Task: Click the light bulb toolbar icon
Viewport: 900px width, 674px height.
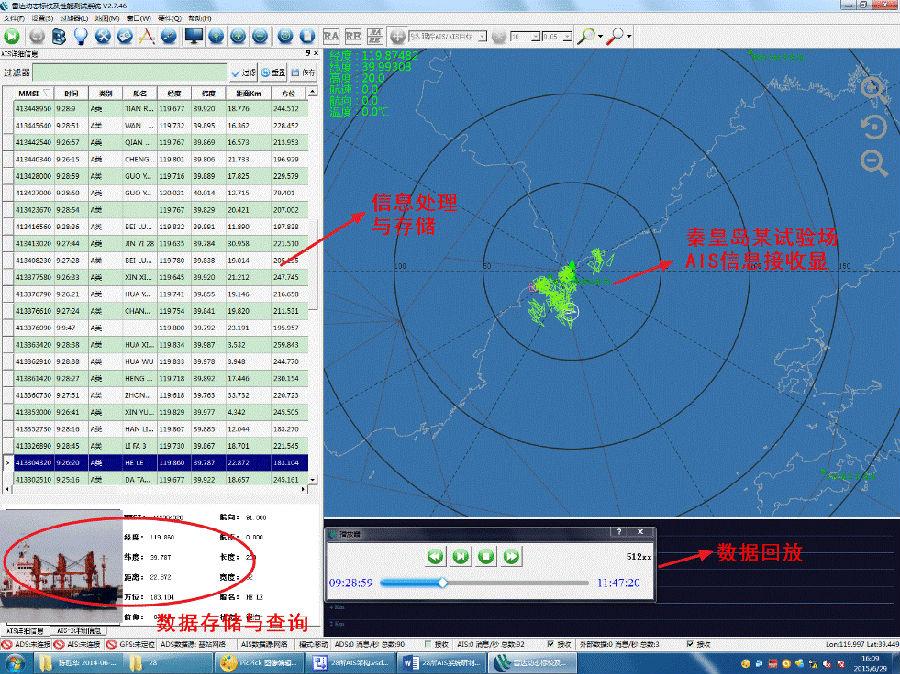Action: [80, 36]
